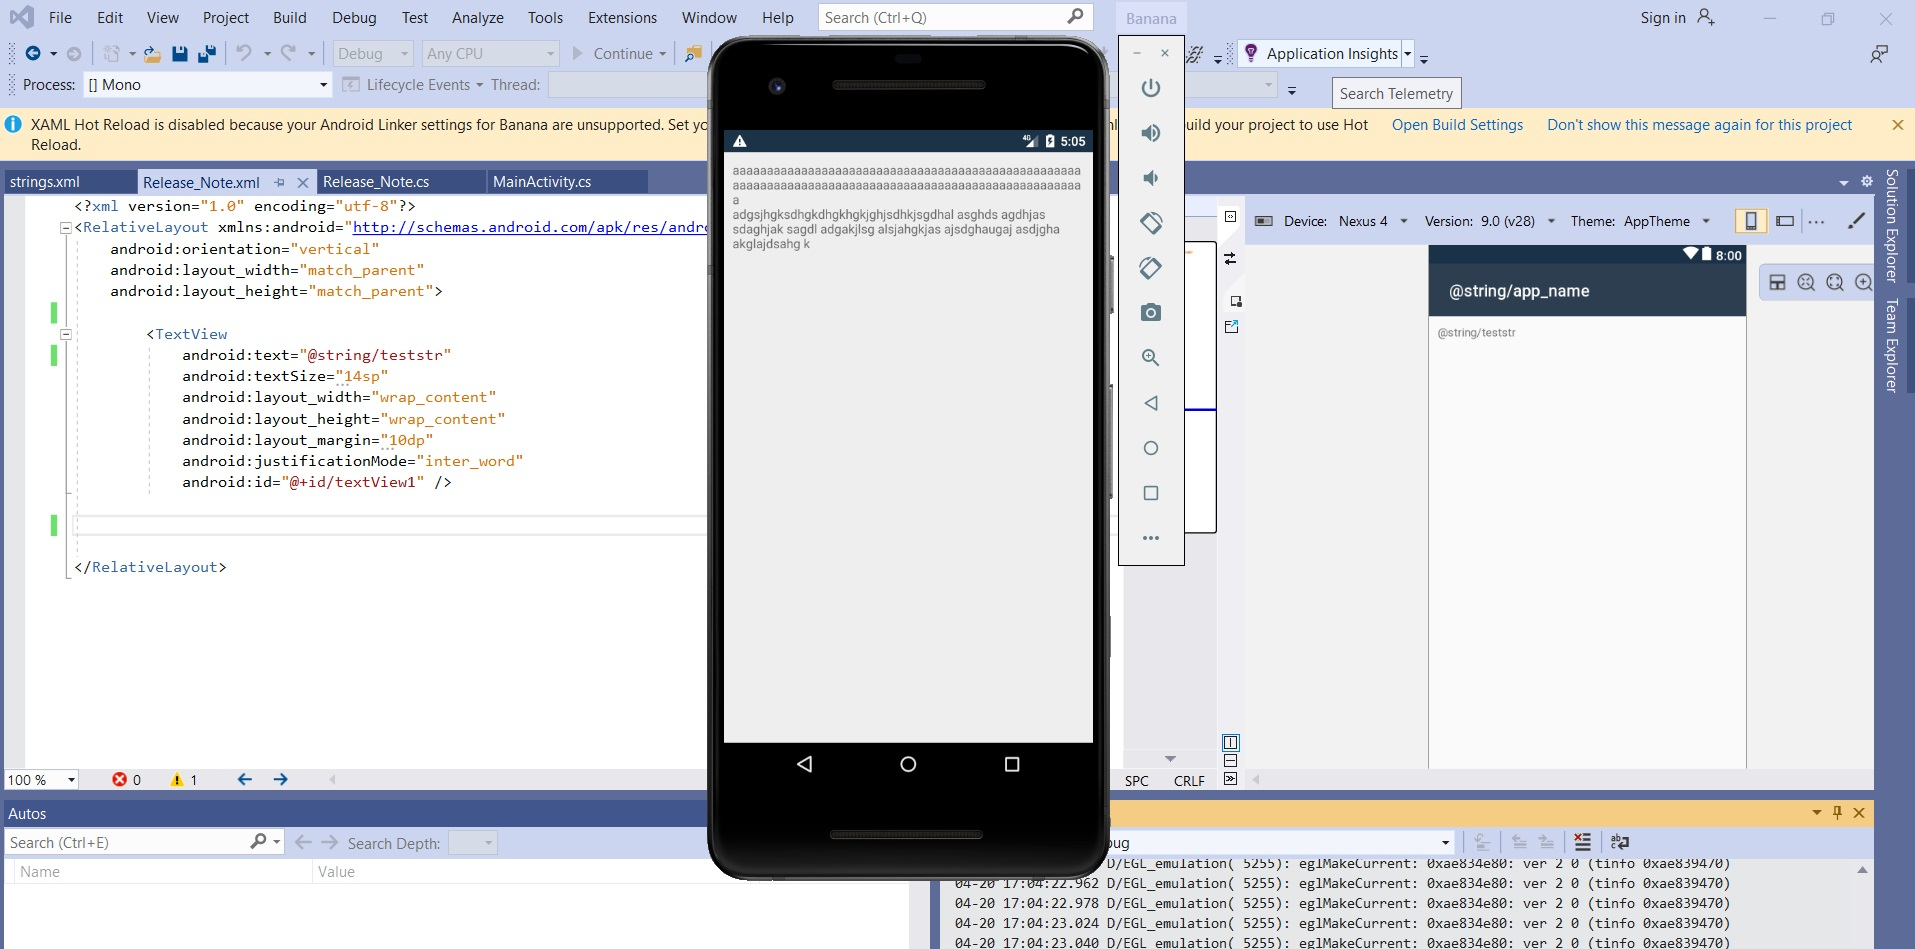Tap the Back button on the phone screen
The height and width of the screenshot is (949, 1915).
804,764
